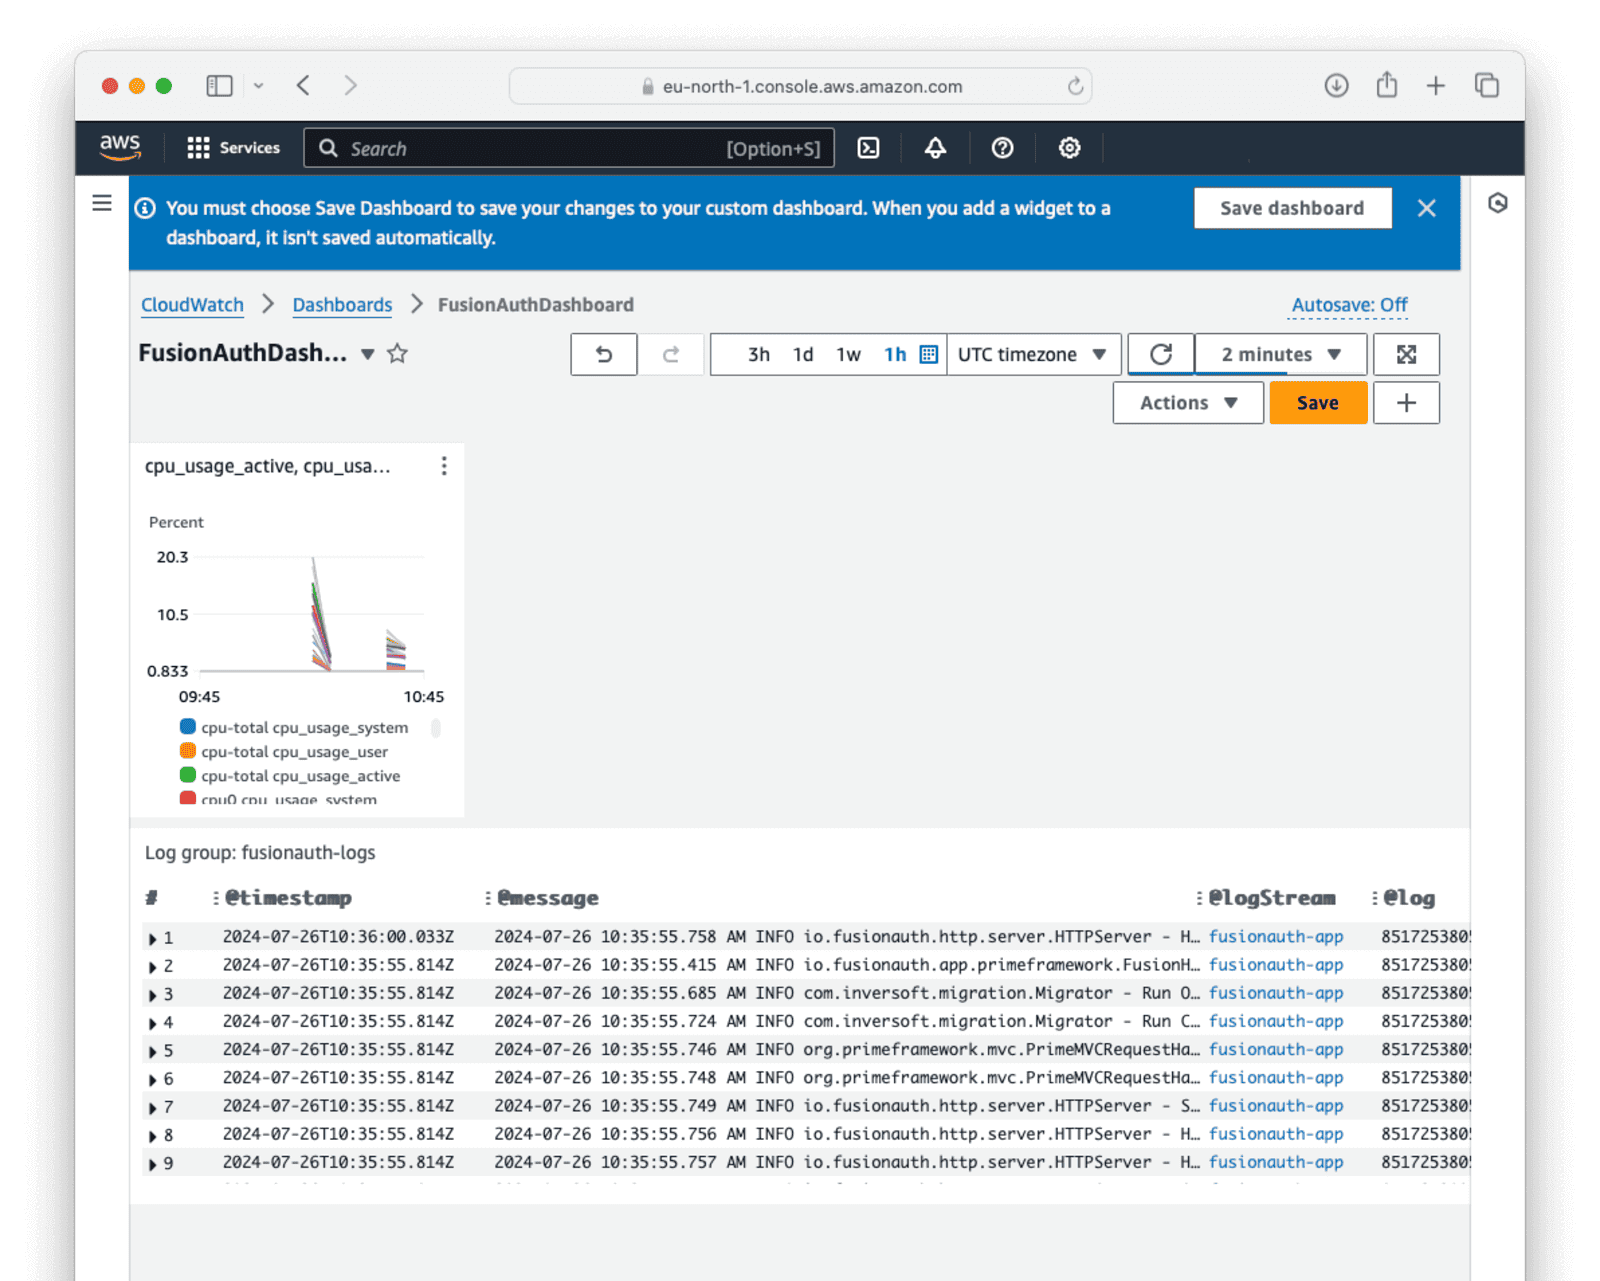The height and width of the screenshot is (1281, 1600).
Task: Open a new Safari tab
Action: (1436, 86)
